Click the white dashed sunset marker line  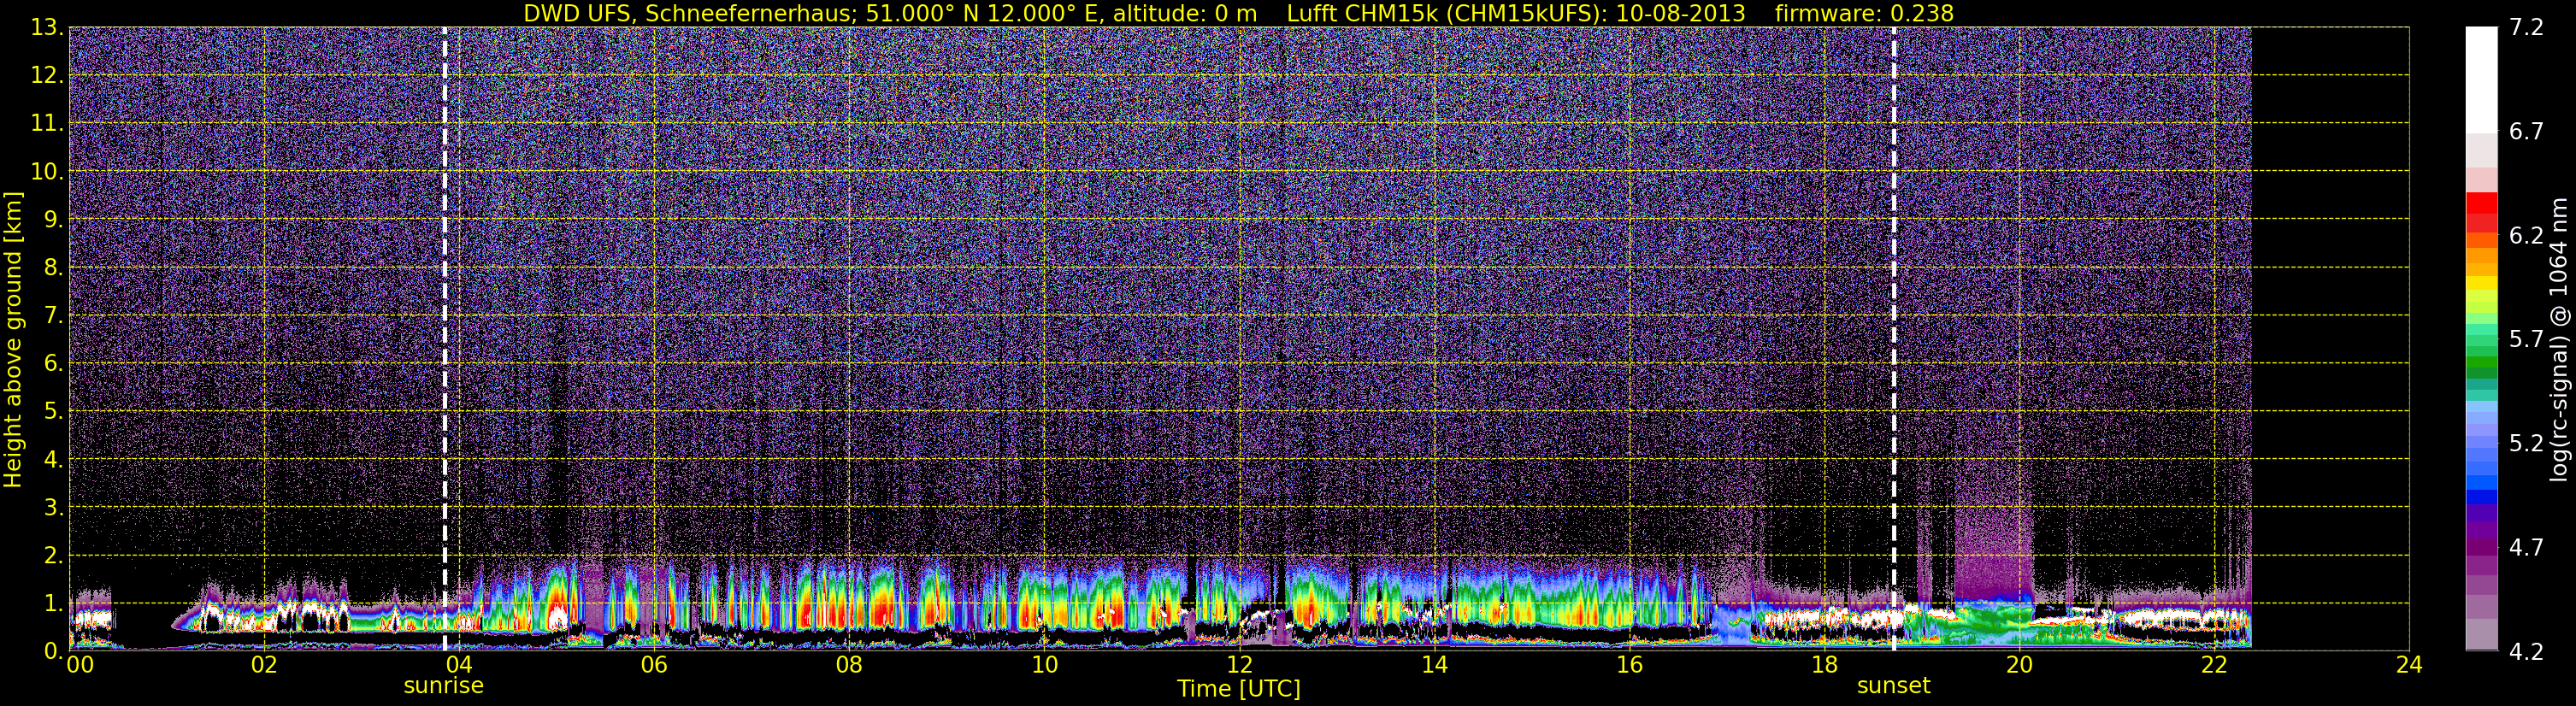point(1894,338)
